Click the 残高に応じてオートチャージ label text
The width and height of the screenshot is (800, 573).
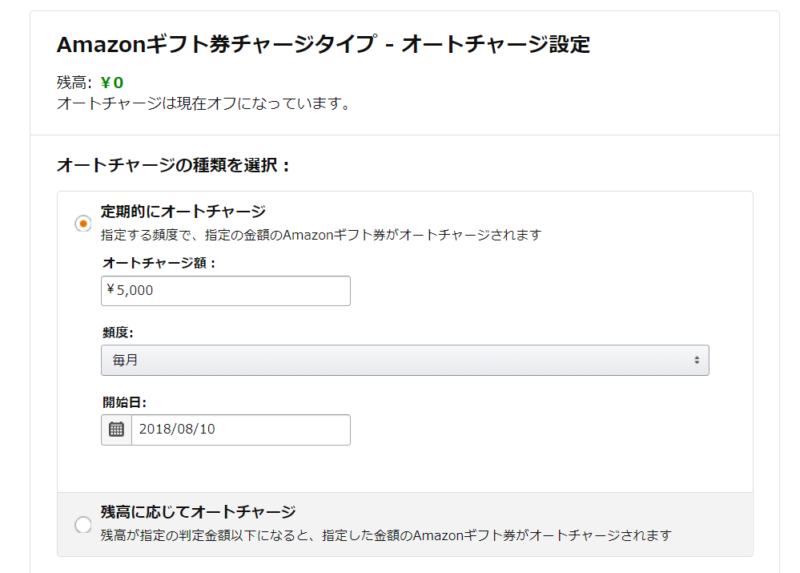(198, 512)
